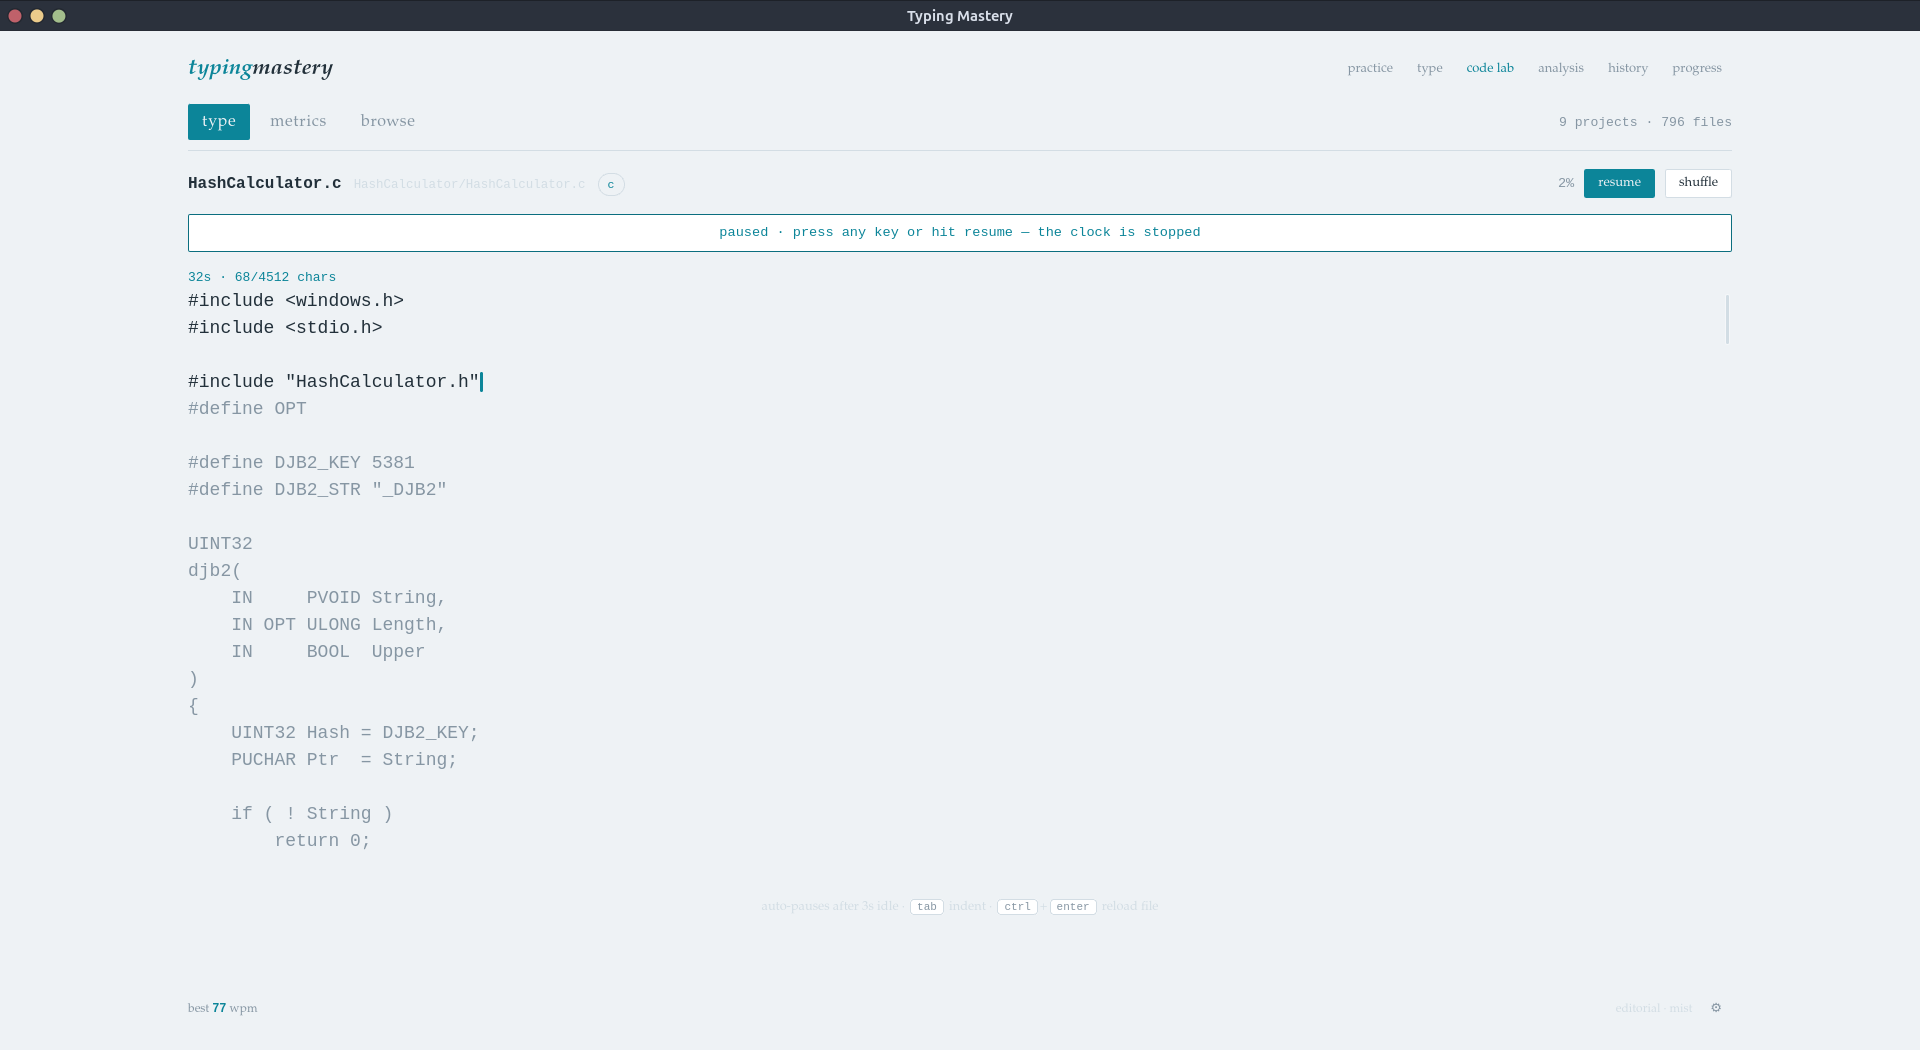Click the typingmastery logo
This screenshot has width=1920, height=1050.
coord(260,67)
